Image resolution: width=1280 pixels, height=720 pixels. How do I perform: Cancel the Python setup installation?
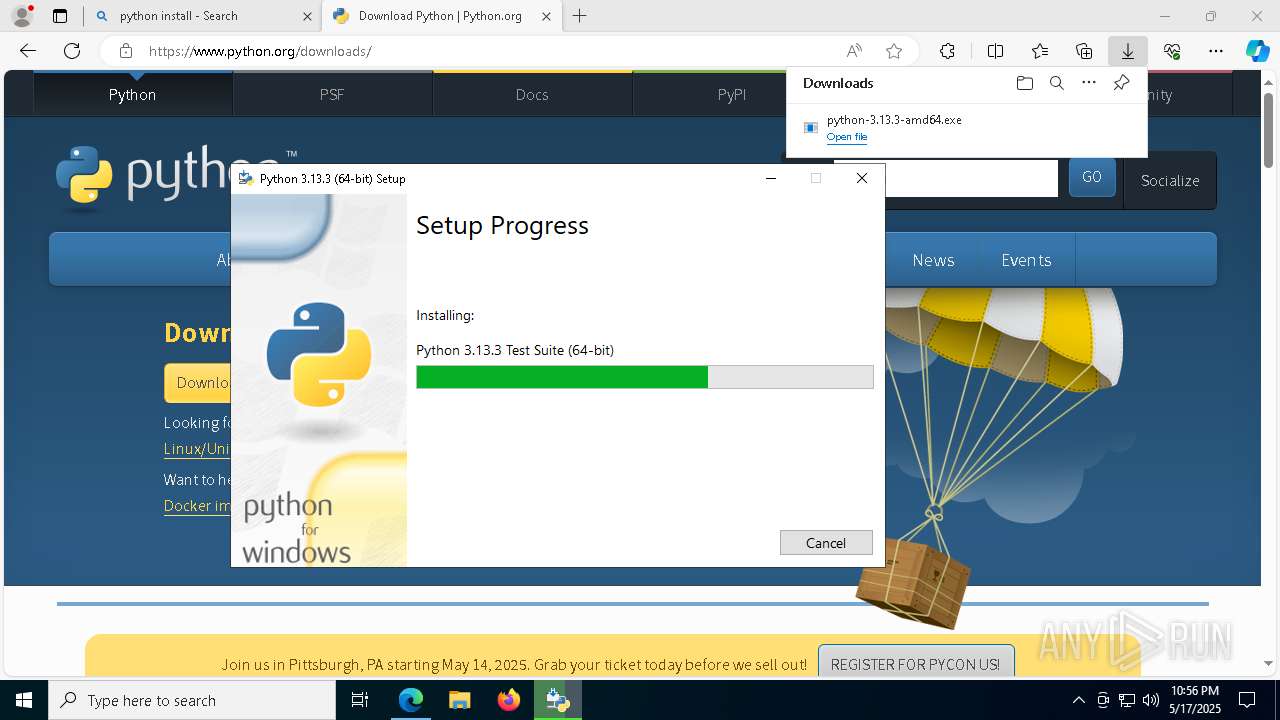pos(826,543)
